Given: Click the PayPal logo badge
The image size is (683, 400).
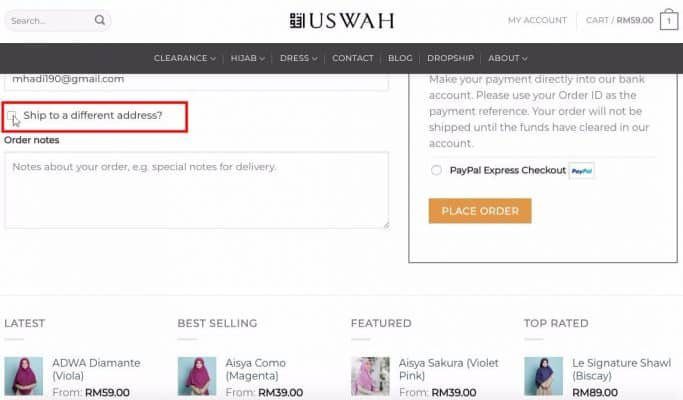Looking at the screenshot, I should (582, 170).
